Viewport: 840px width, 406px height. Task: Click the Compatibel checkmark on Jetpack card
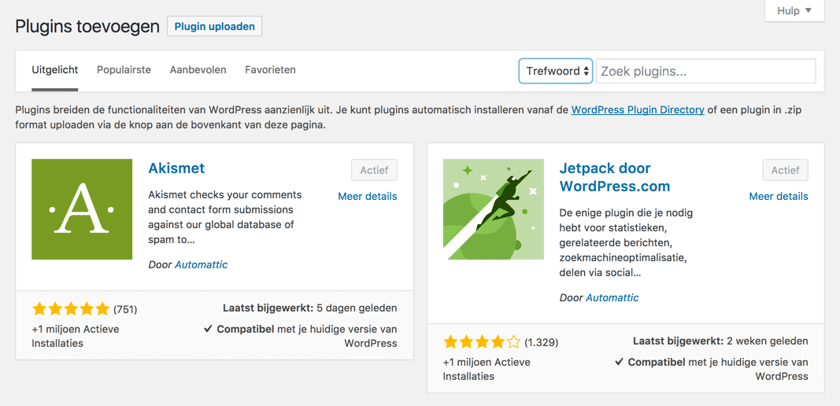(619, 362)
